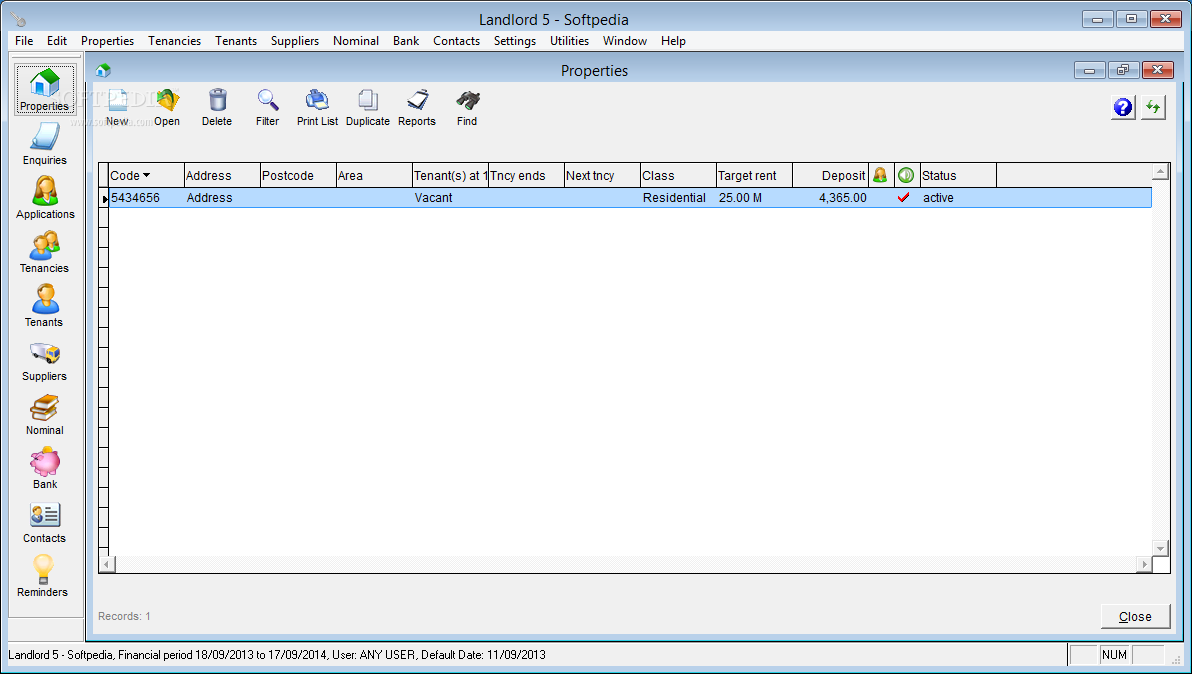
Task: Open the Suppliers truck icon
Action: point(45,353)
